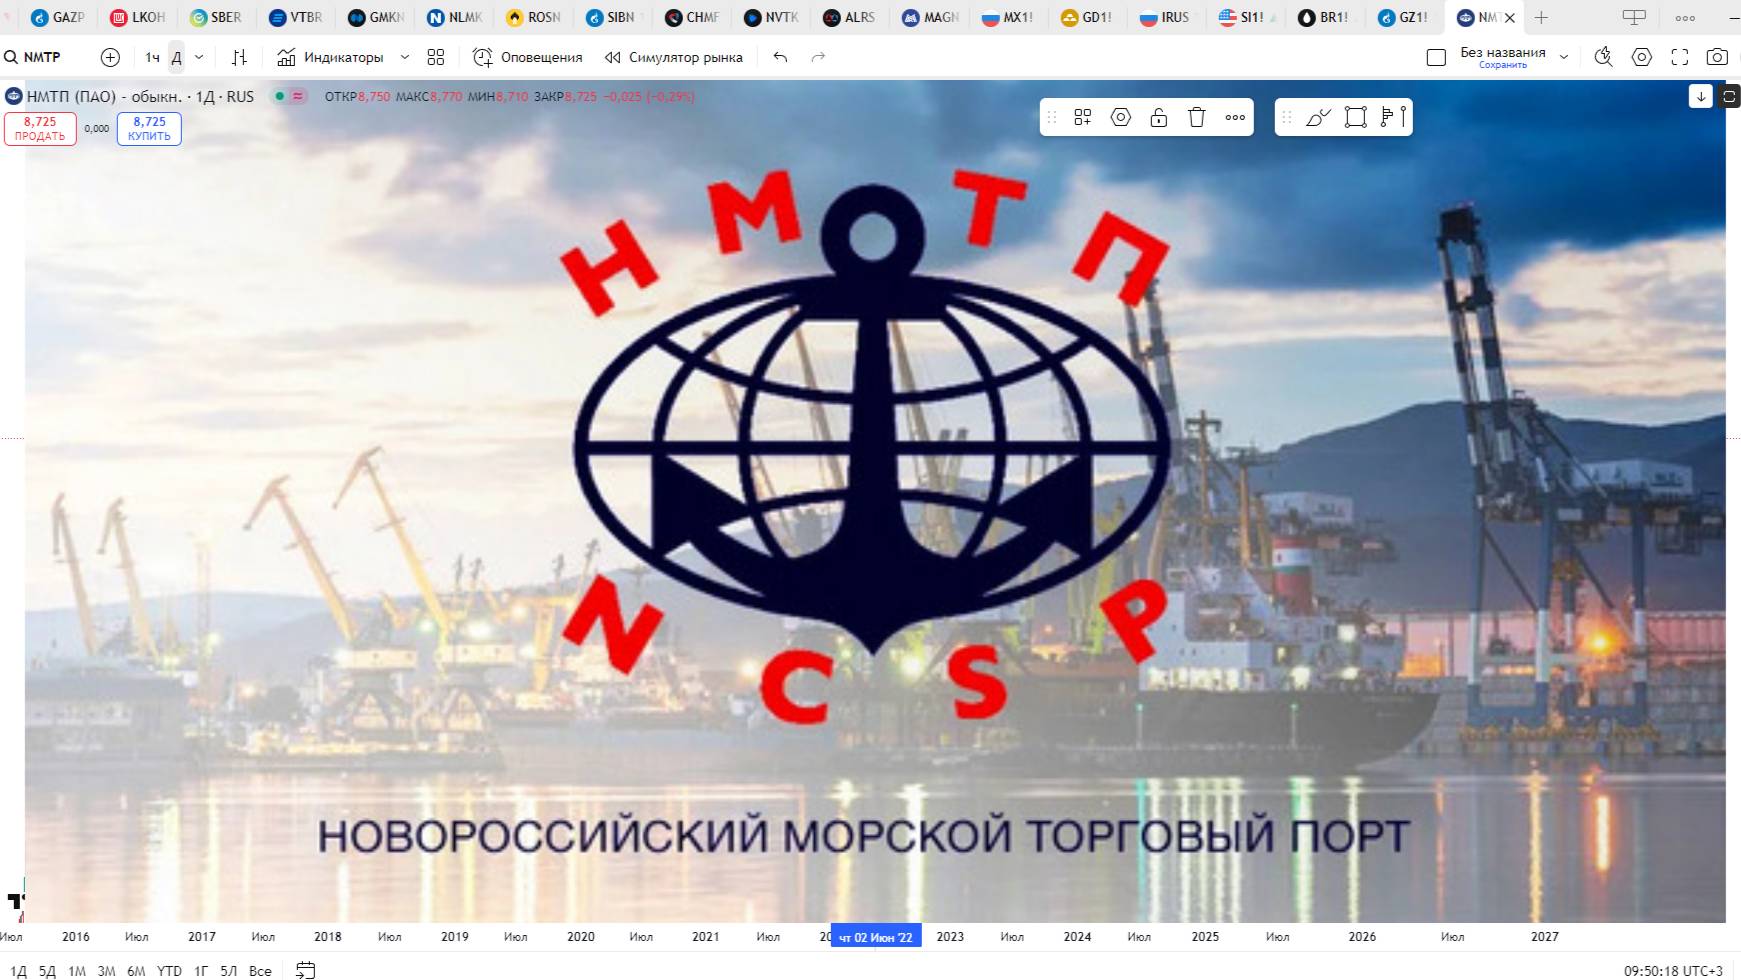Go to the ALRS tab
This screenshot has width=1741, height=980.
click(849, 17)
